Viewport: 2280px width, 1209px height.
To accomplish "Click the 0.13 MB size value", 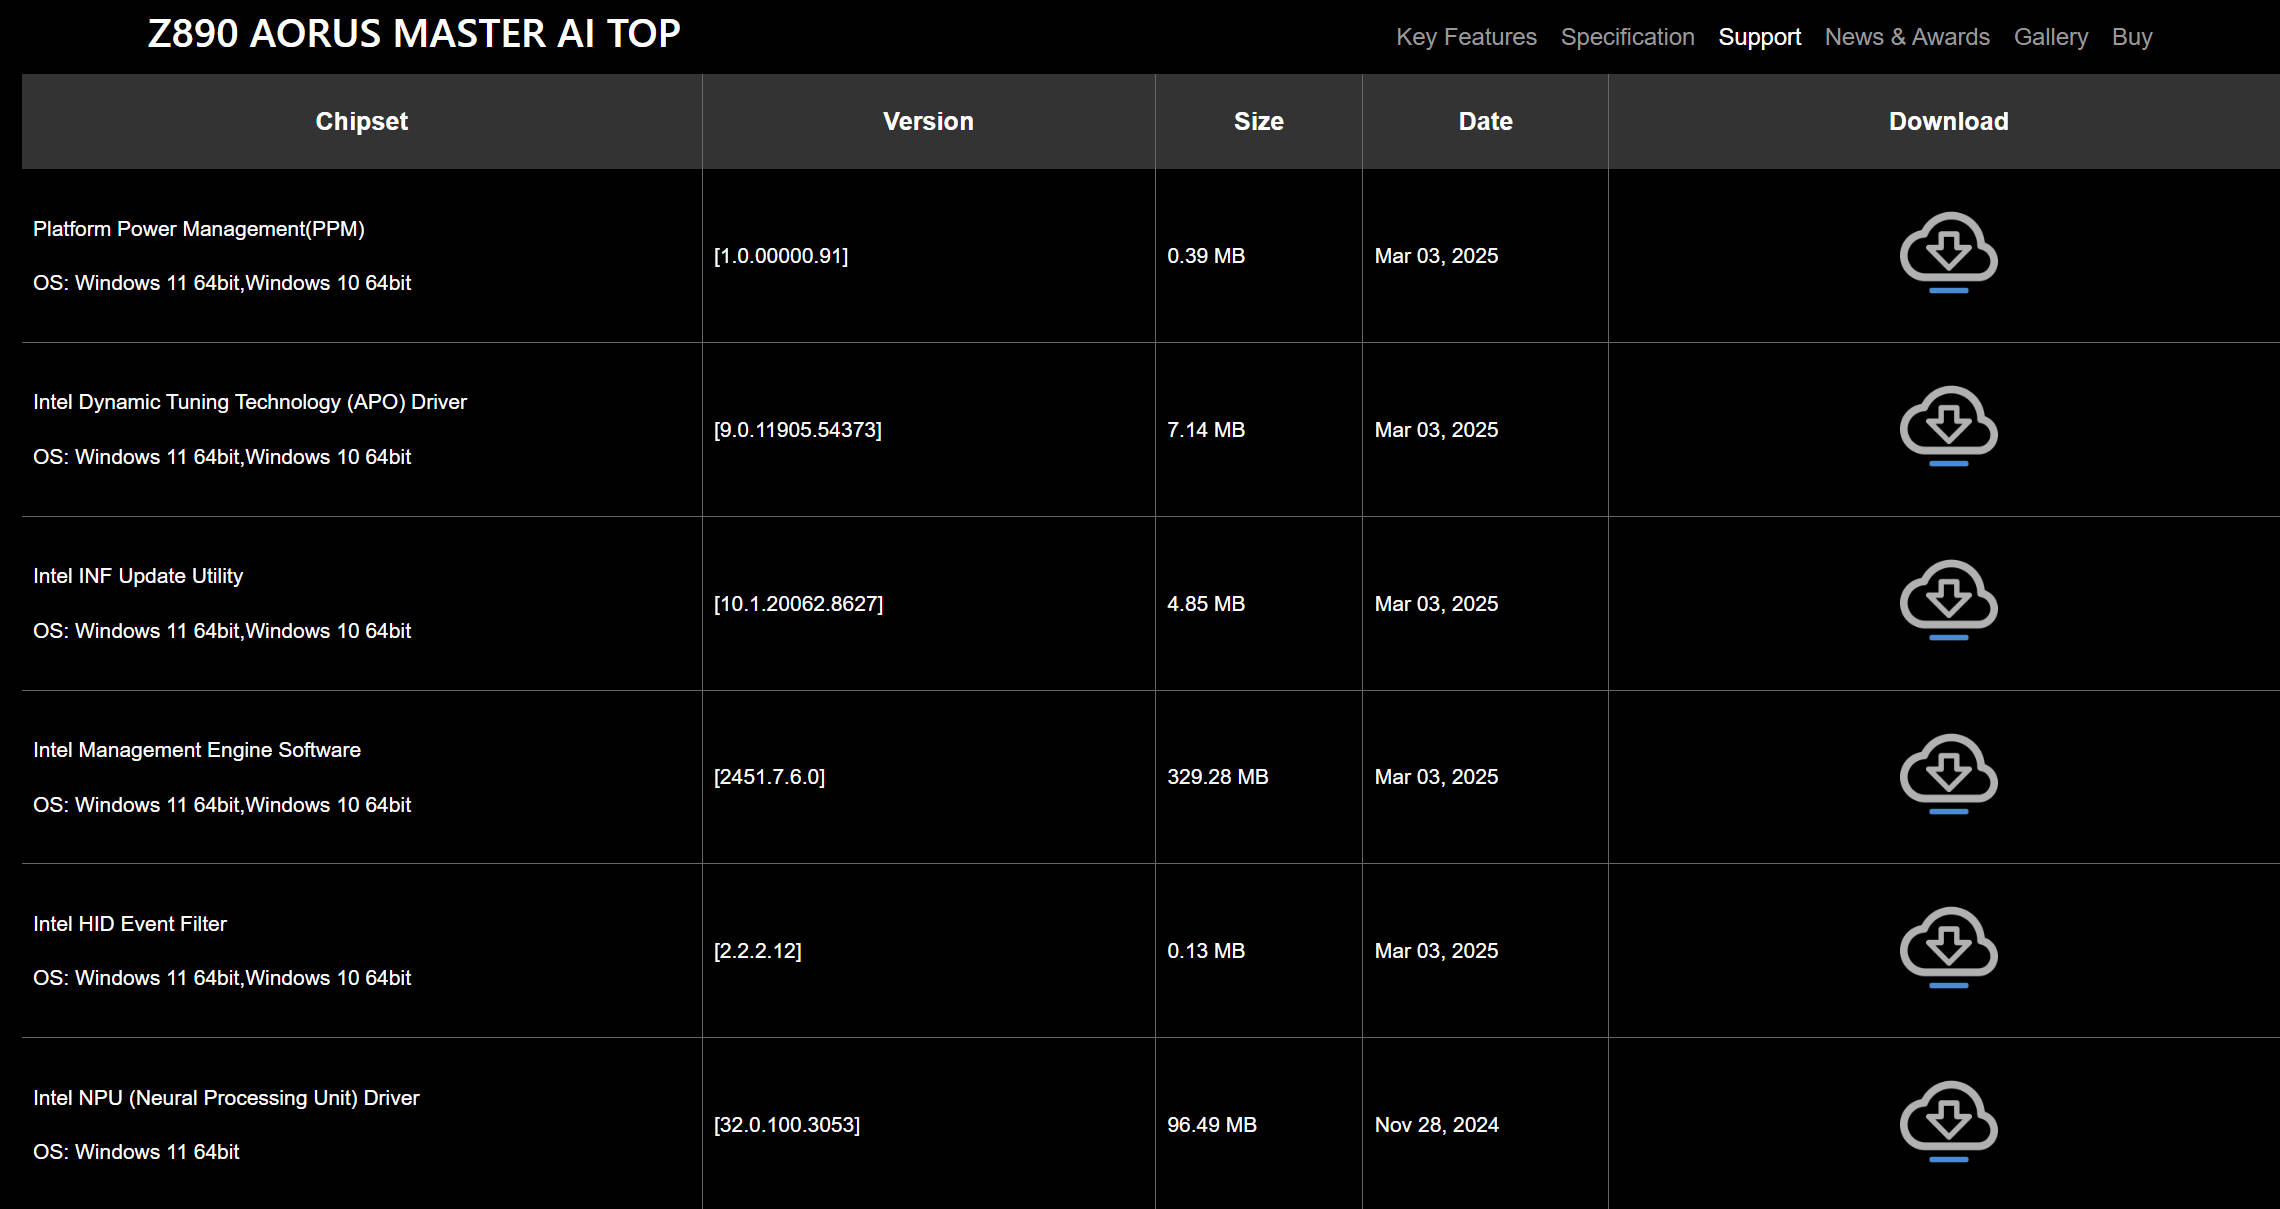I will tap(1206, 951).
